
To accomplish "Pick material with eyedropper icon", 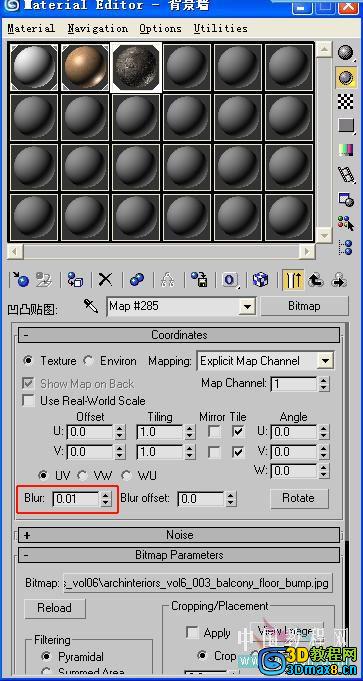I will click(91, 307).
